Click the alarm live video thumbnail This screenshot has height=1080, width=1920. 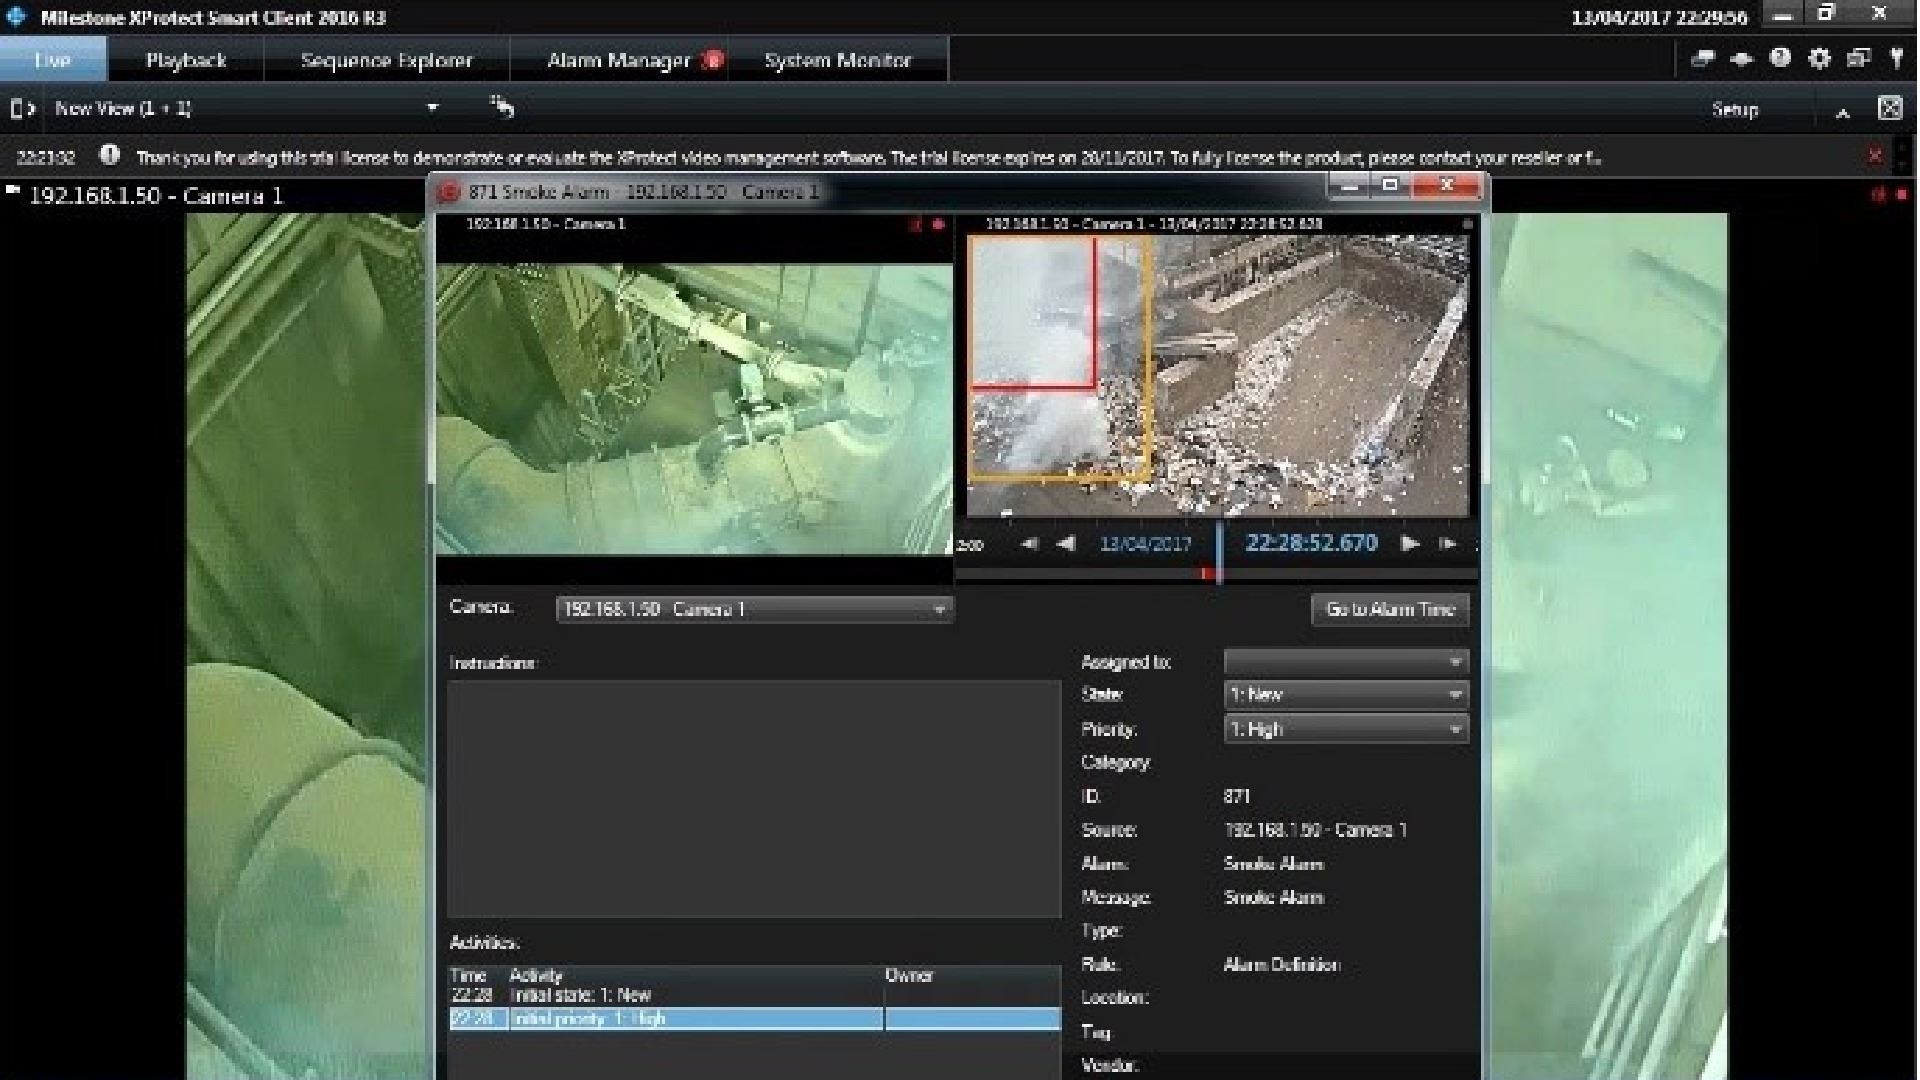pos(694,408)
